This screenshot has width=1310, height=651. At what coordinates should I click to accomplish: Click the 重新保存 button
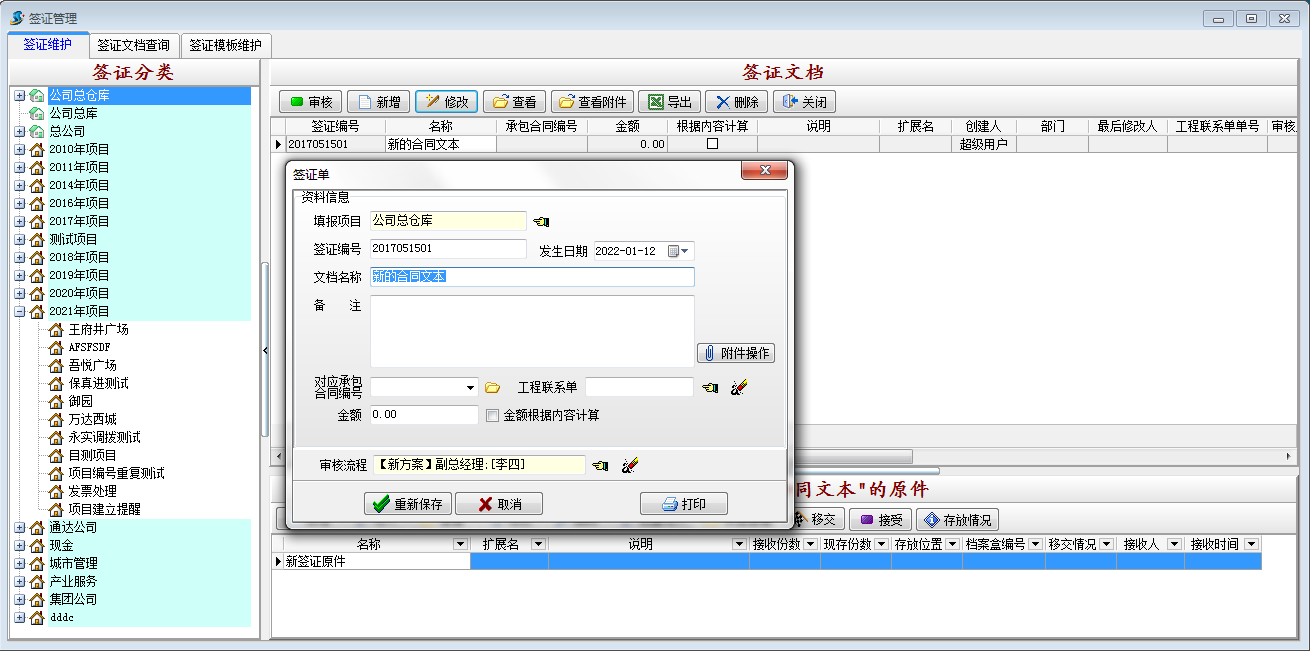[408, 504]
